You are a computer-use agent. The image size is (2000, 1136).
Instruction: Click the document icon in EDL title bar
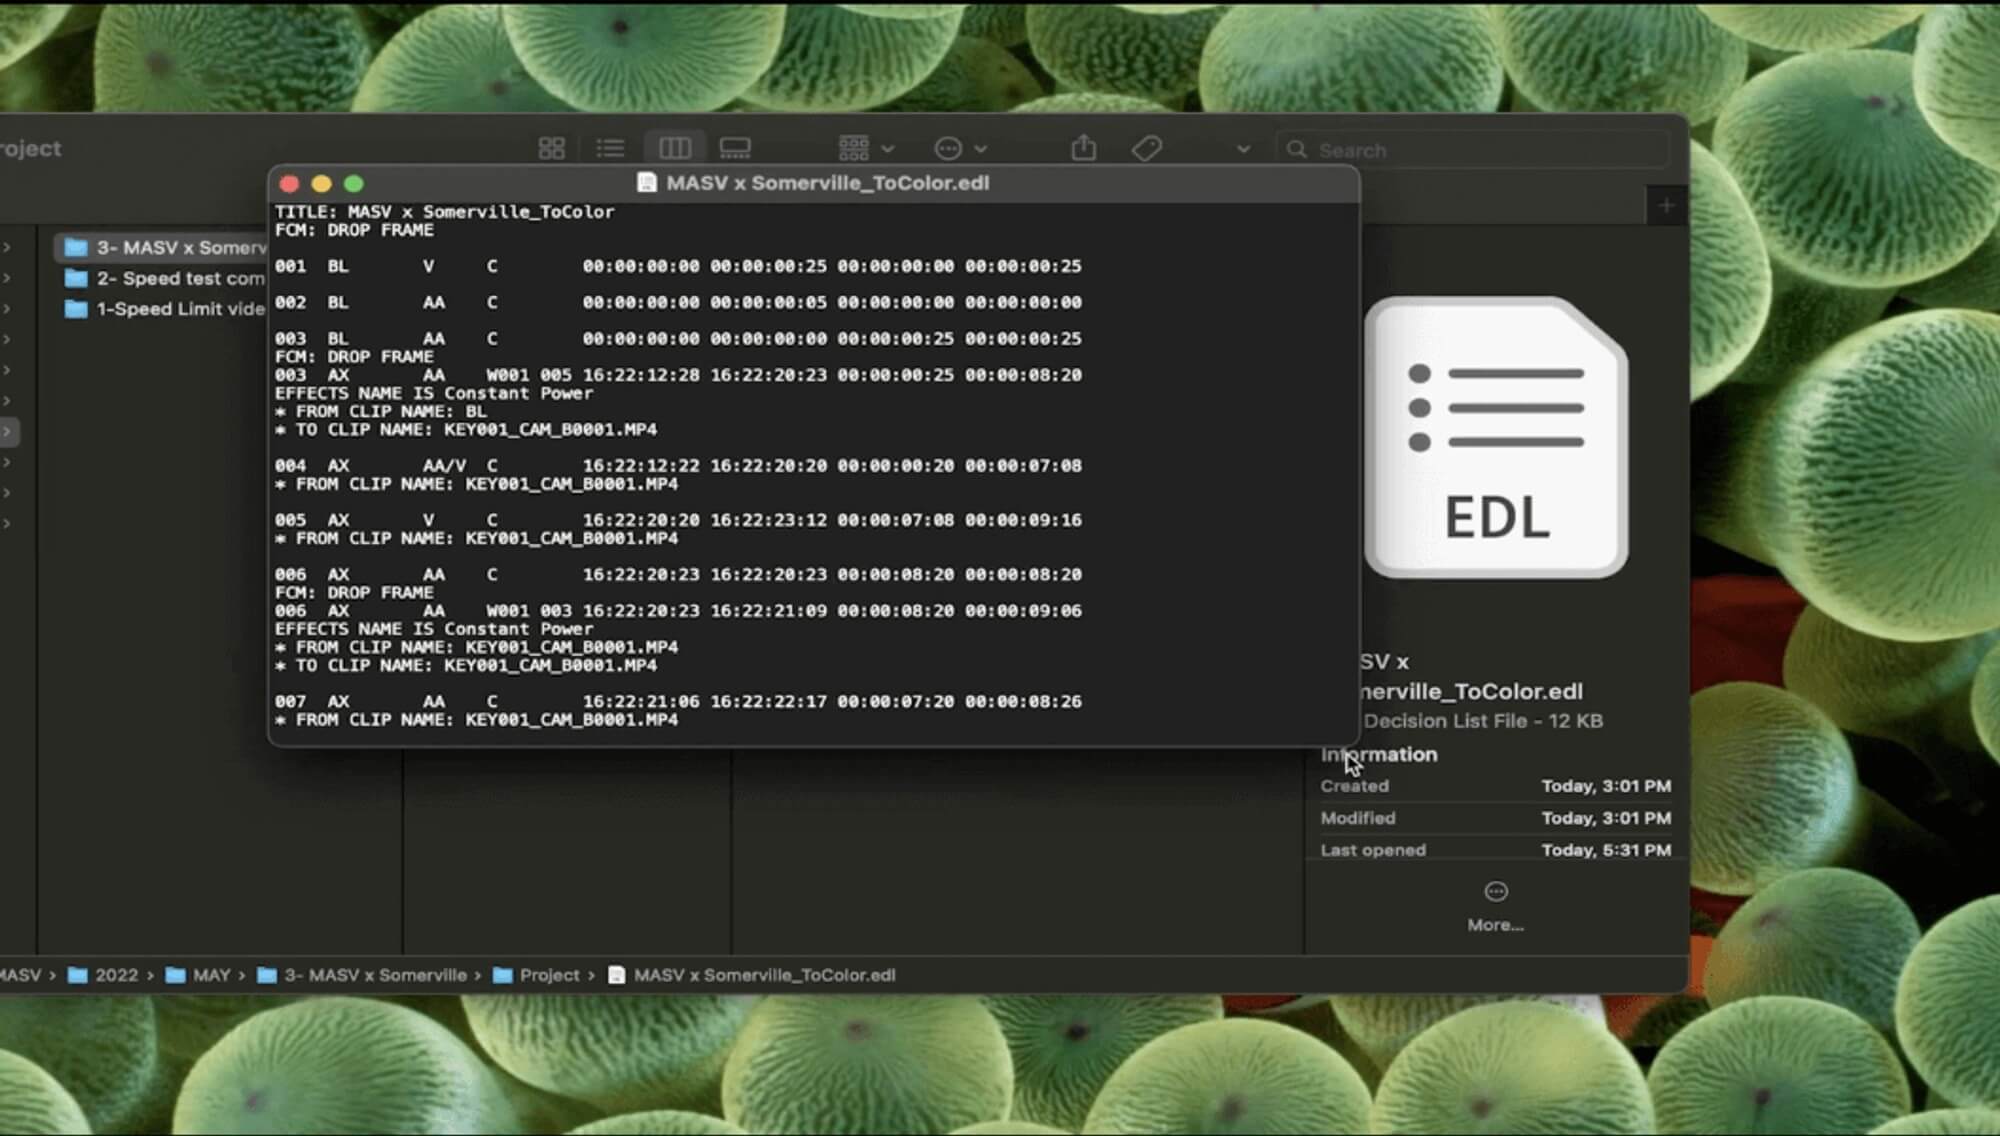coord(647,183)
